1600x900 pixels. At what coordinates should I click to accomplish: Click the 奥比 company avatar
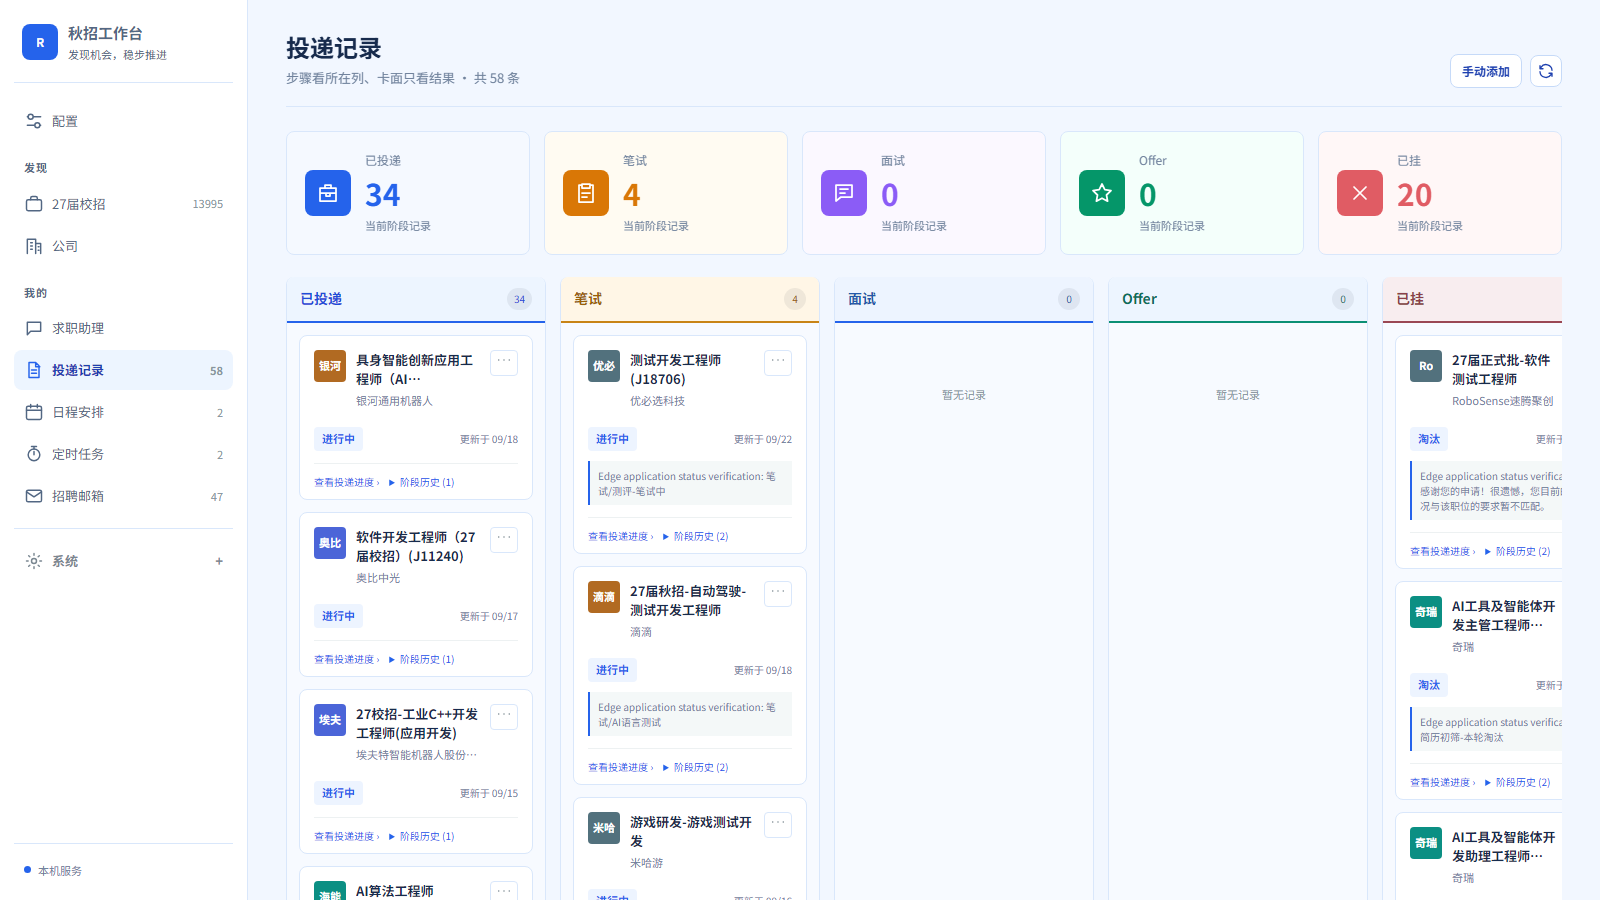[330, 543]
